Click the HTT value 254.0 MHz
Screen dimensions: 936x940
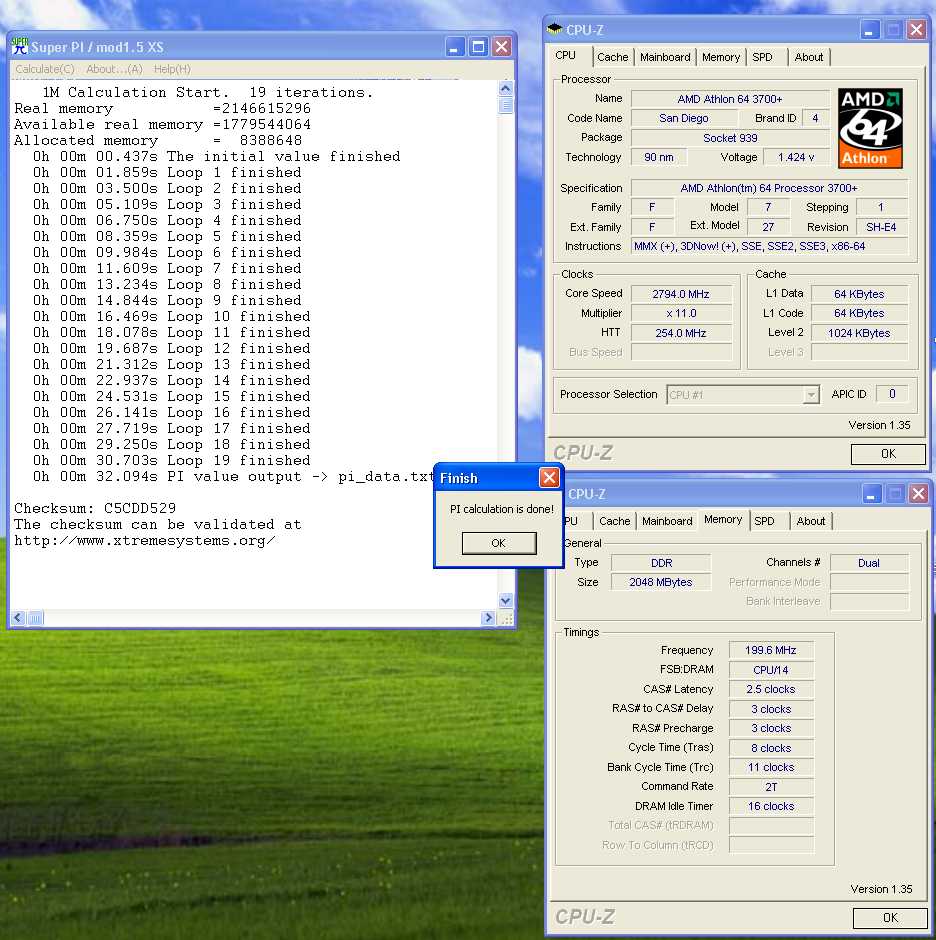pyautogui.click(x=681, y=333)
